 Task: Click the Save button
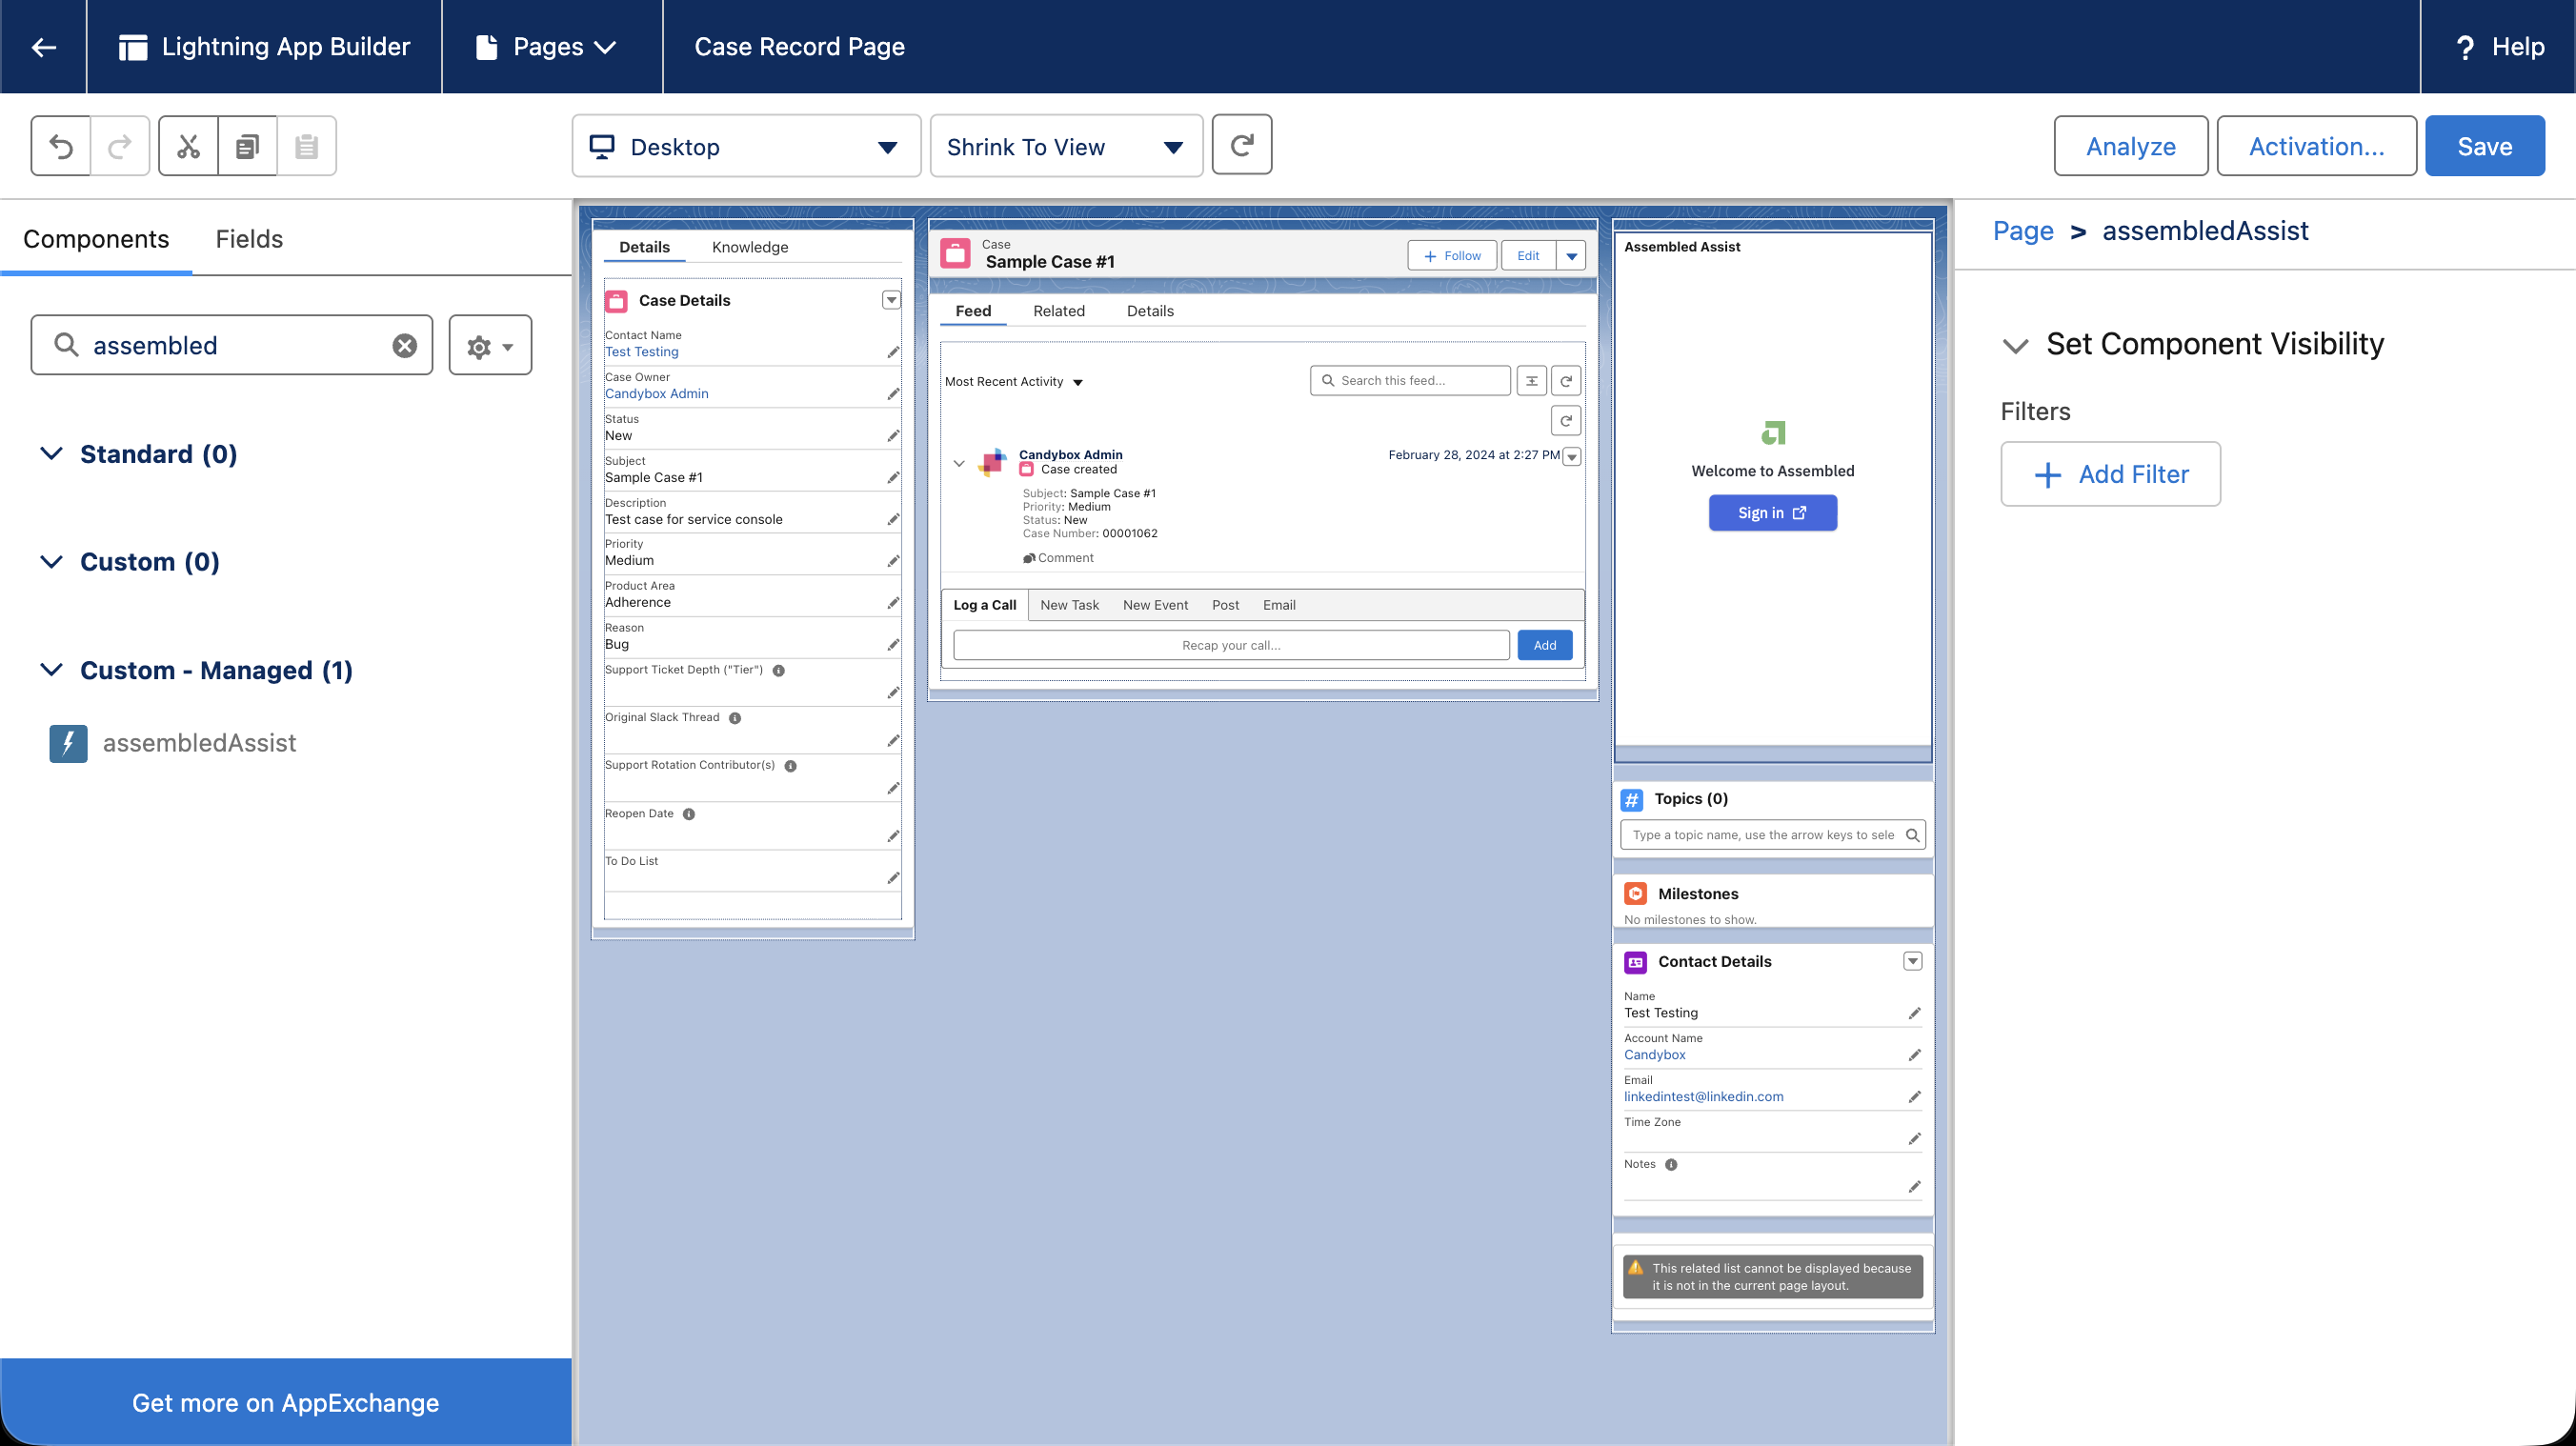click(2484, 146)
